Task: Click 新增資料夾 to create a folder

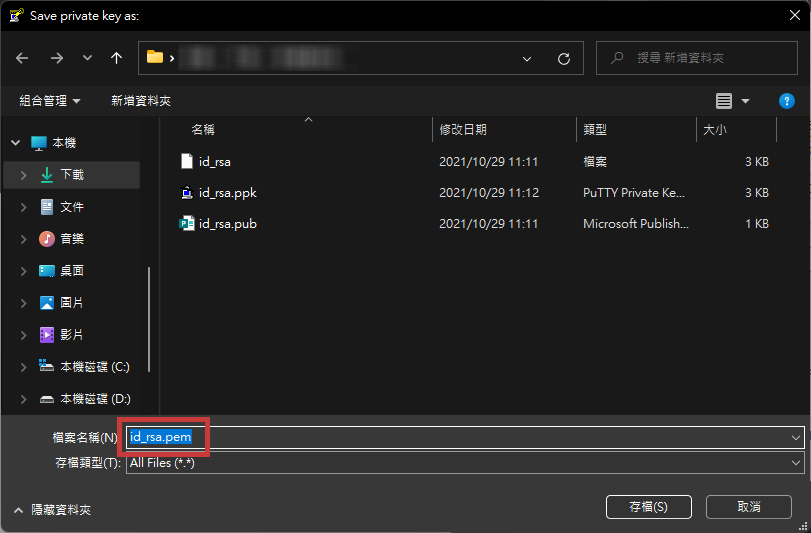Action: pyautogui.click(x=141, y=101)
